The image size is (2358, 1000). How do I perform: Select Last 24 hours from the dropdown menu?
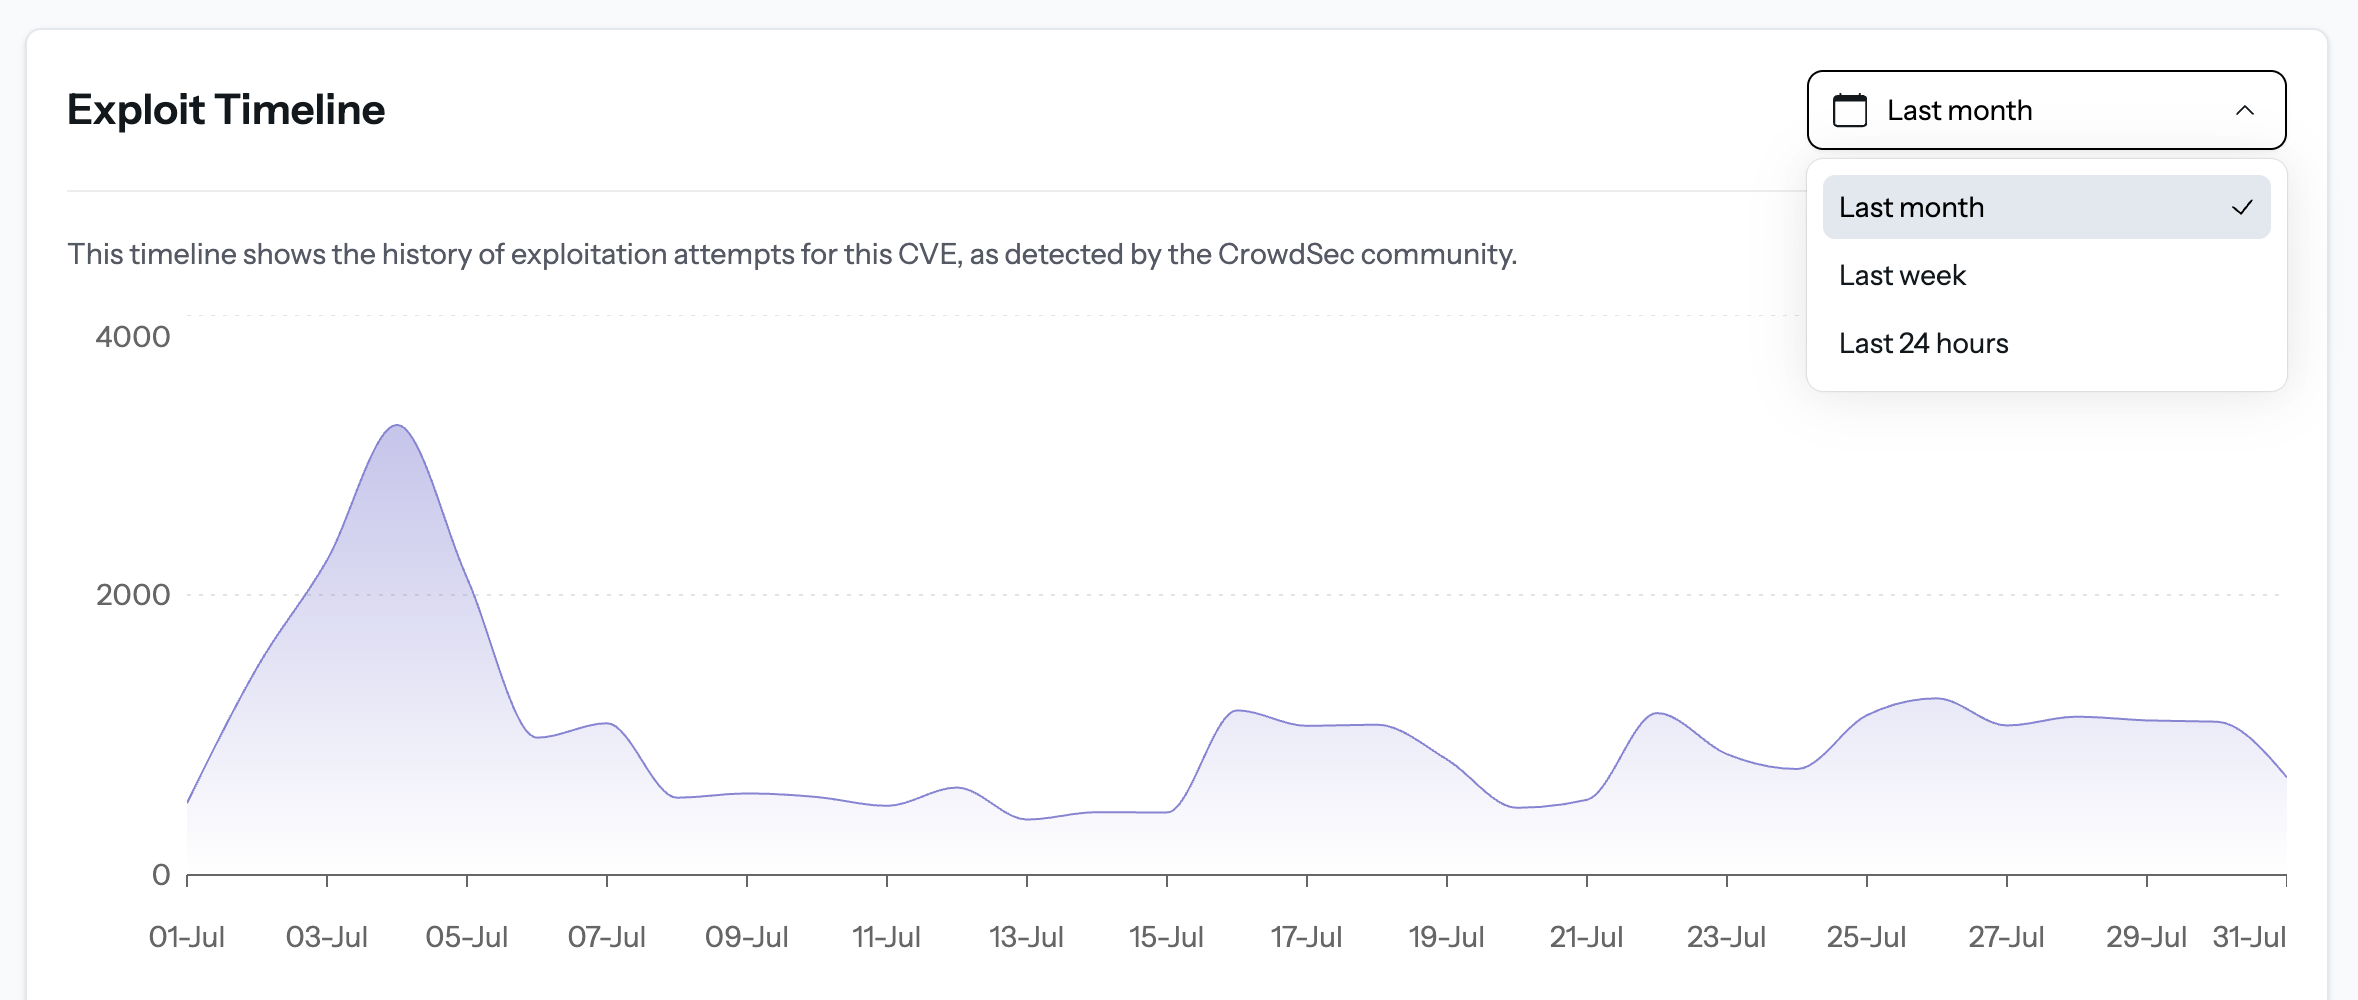pyautogui.click(x=1923, y=343)
